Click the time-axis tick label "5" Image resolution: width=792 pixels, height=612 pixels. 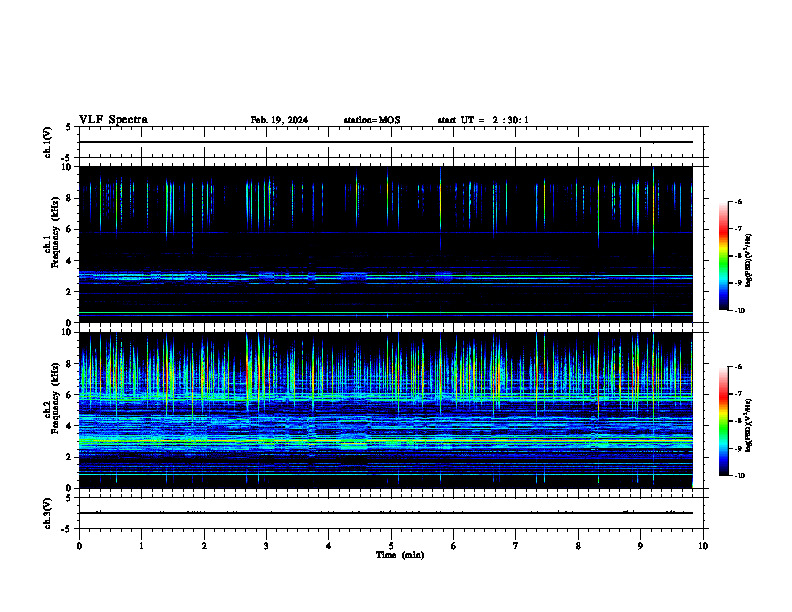tap(391, 545)
